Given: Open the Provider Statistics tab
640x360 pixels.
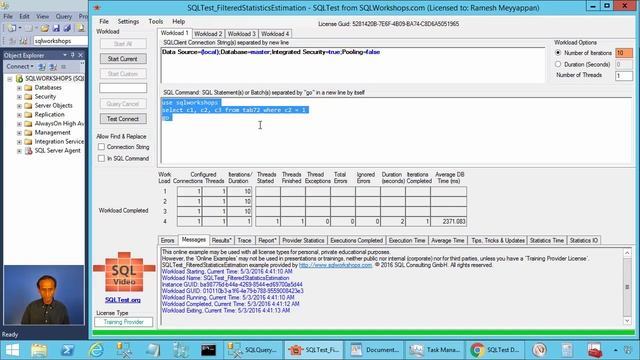Looking at the screenshot, I should click(x=303, y=240).
